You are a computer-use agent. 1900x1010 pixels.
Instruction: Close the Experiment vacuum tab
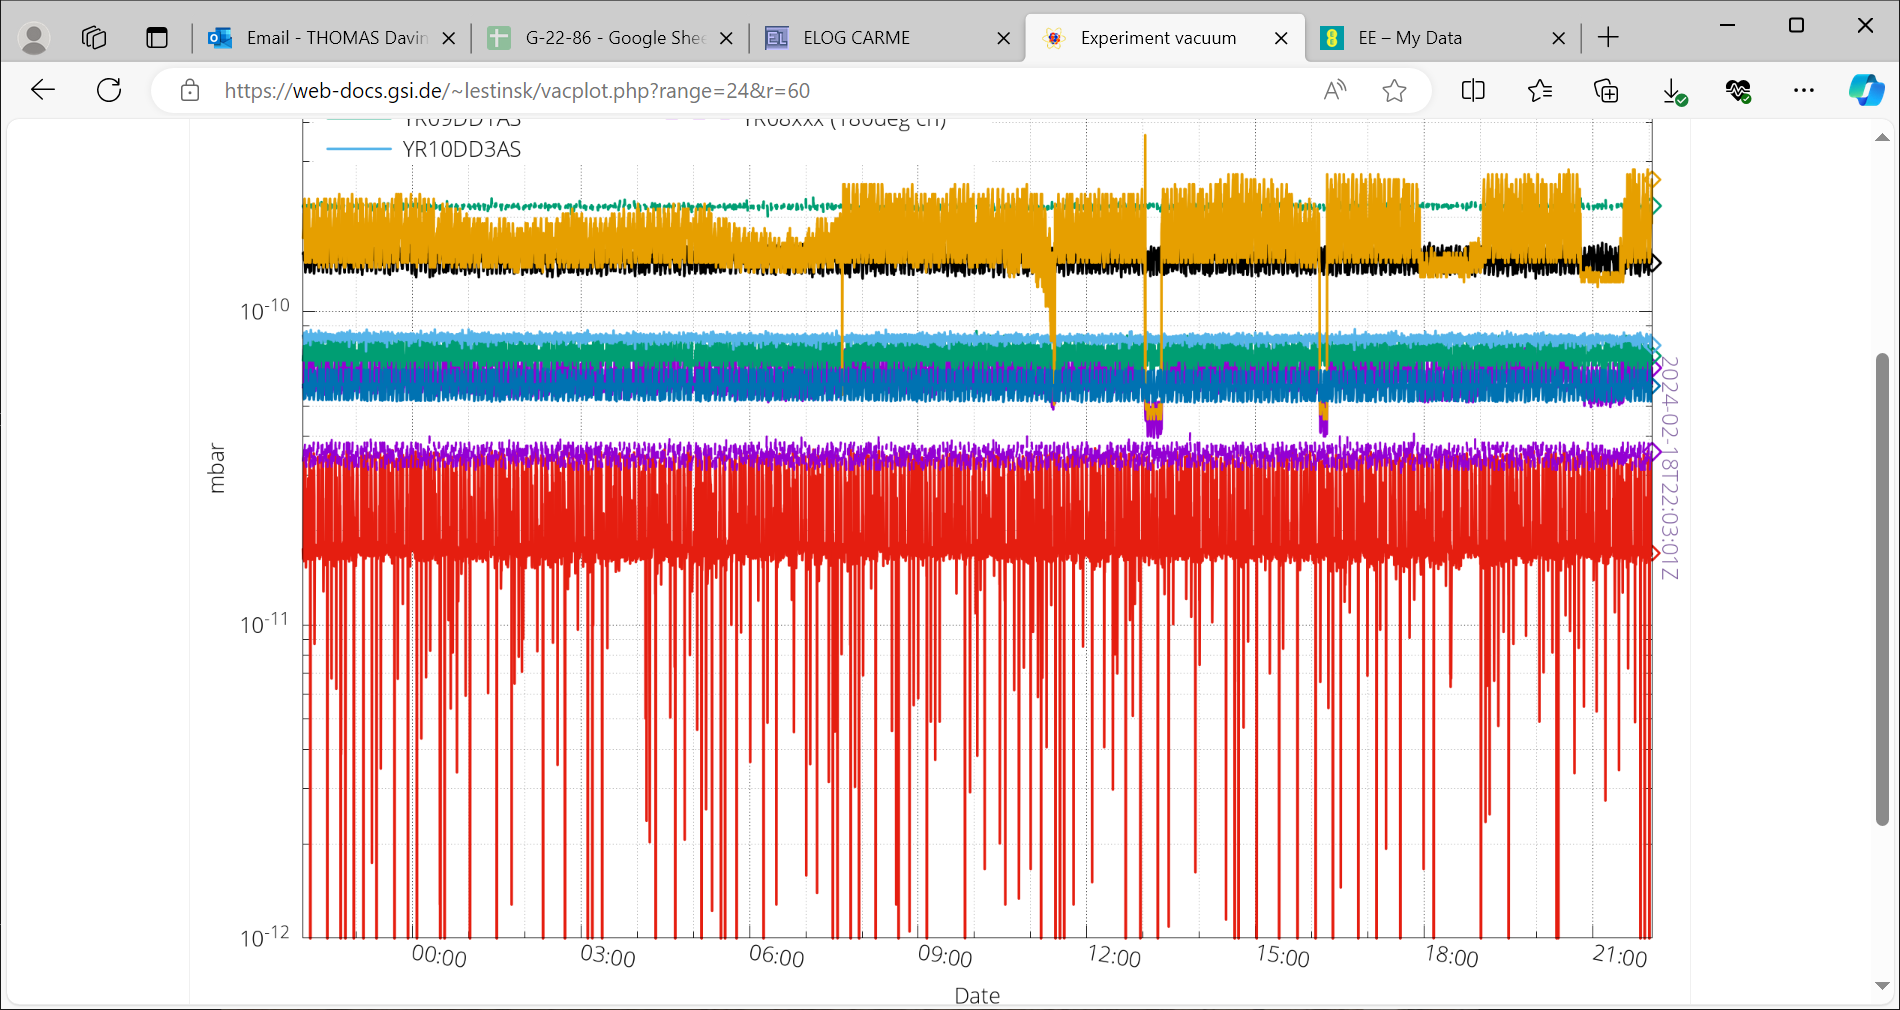(x=1281, y=38)
